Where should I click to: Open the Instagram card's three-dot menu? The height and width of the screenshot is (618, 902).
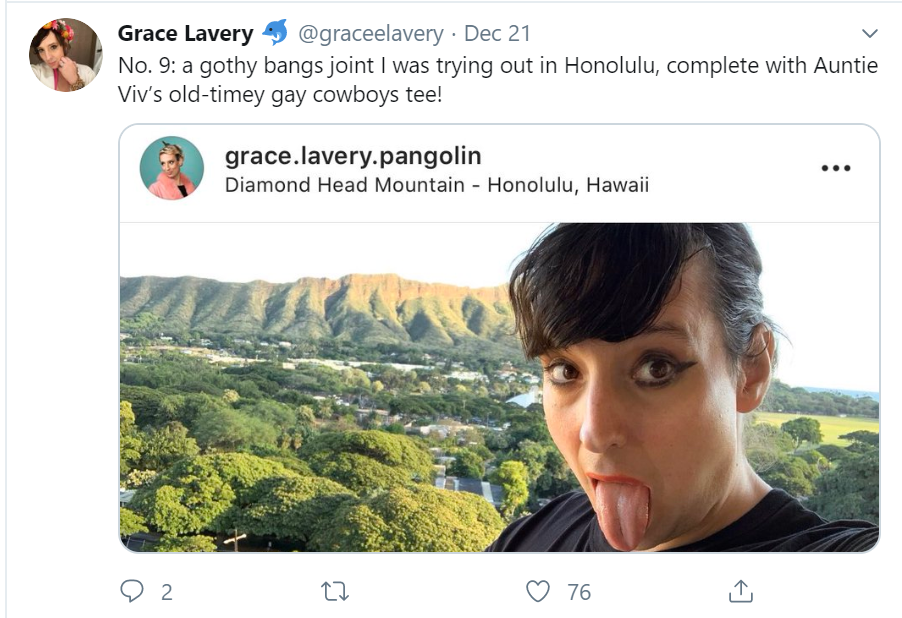tap(835, 168)
